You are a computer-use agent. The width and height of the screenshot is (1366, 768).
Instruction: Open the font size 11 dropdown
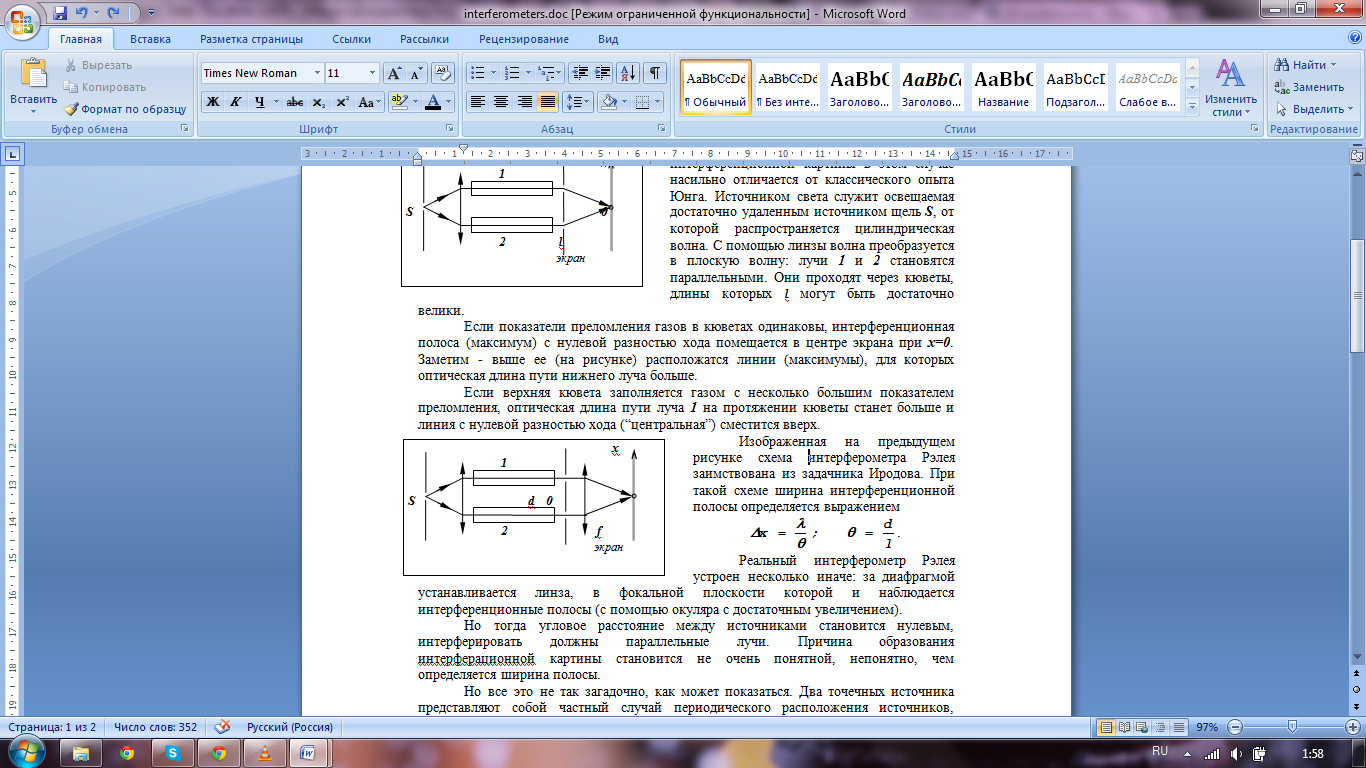373,73
